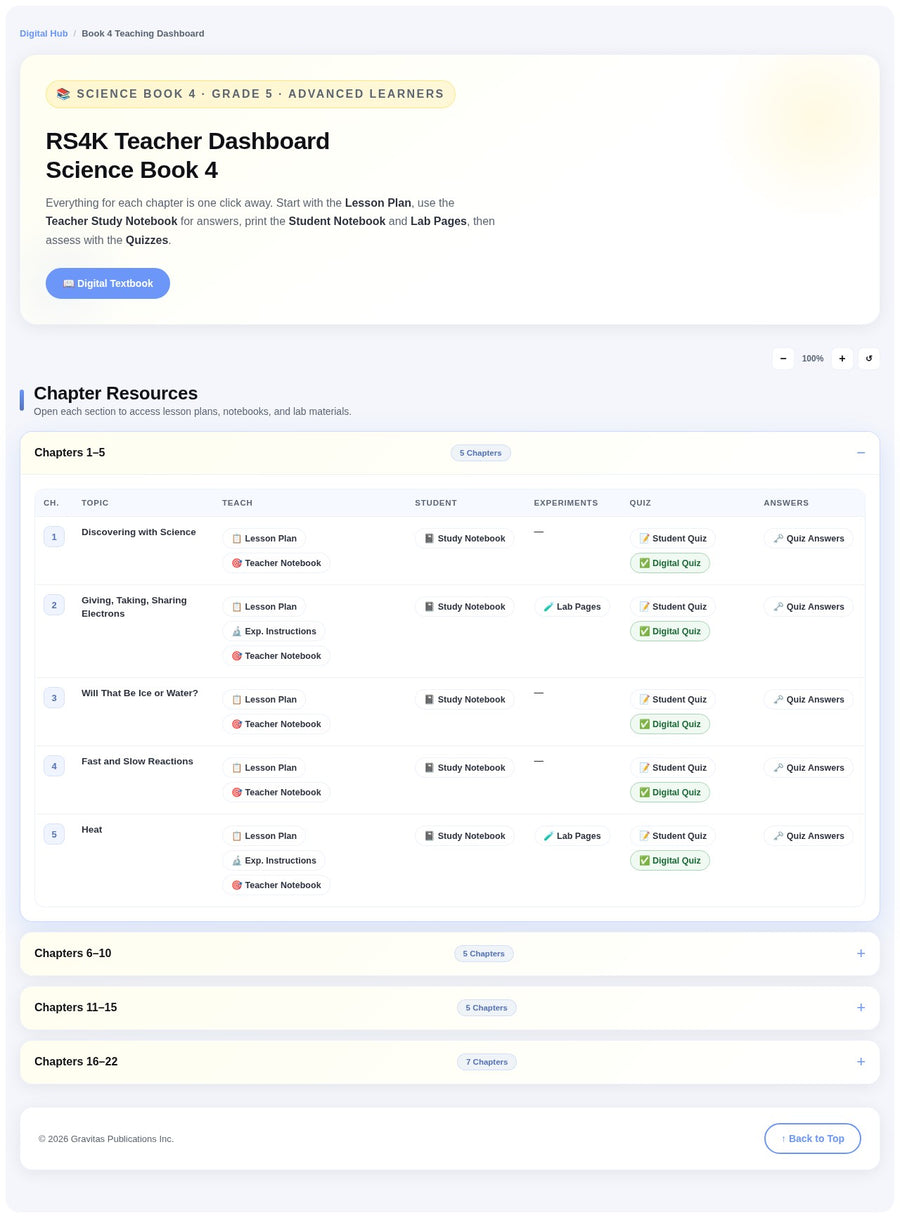This screenshot has width=900, height=1218.
Task: Open Lab Pages for chapter 2
Action: pyautogui.click(x=572, y=606)
